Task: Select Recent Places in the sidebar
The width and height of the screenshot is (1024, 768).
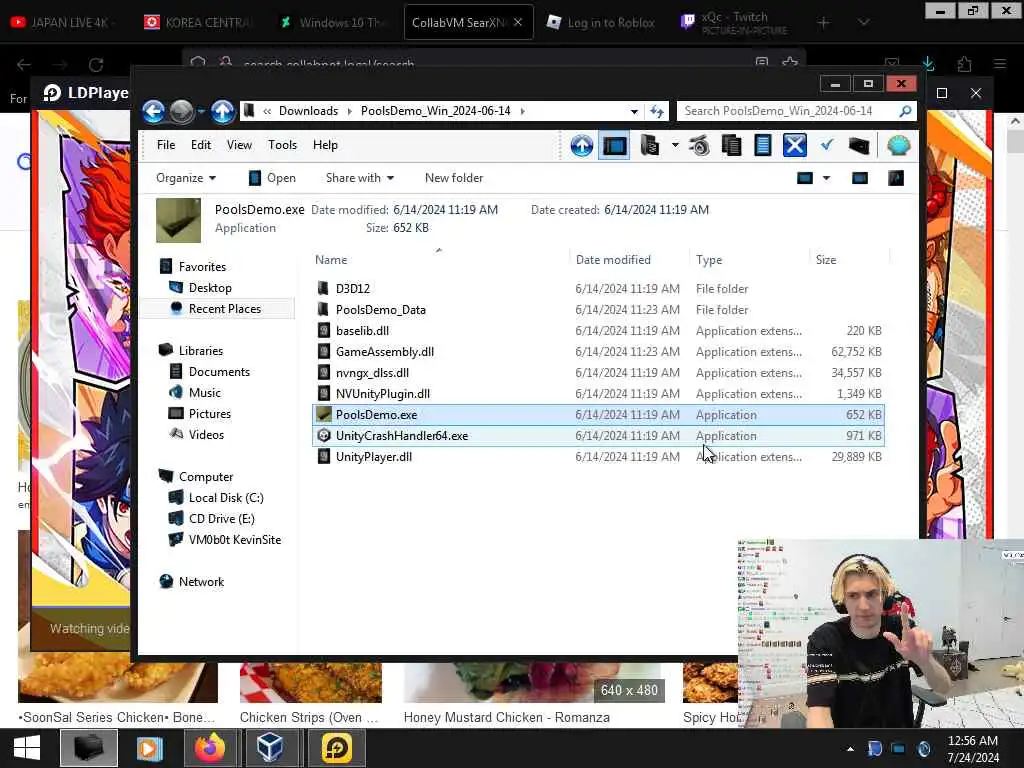Action: (224, 309)
